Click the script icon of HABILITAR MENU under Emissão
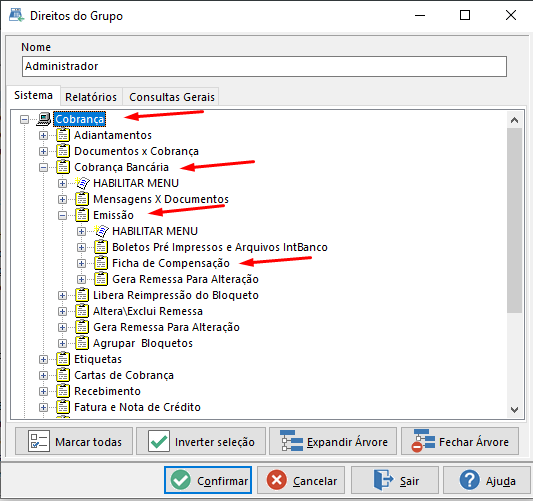This screenshot has width=533, height=501. point(101,231)
